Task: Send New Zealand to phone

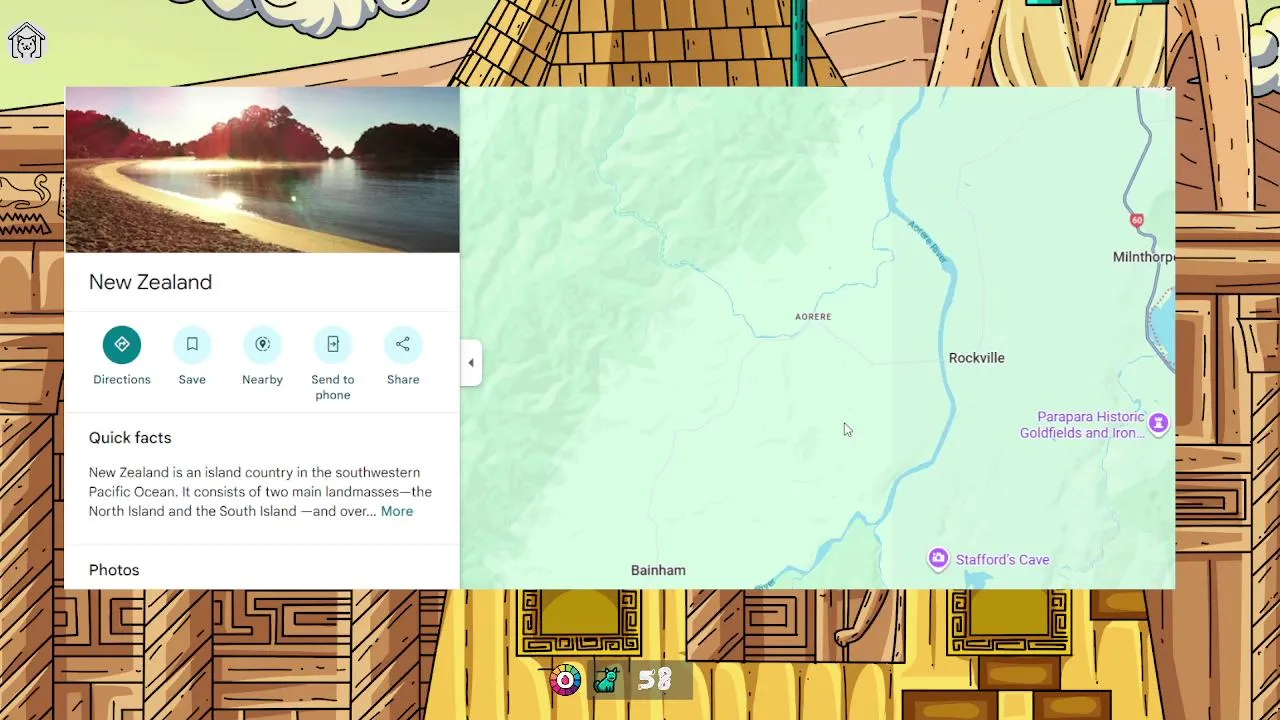Action: [x=332, y=345]
